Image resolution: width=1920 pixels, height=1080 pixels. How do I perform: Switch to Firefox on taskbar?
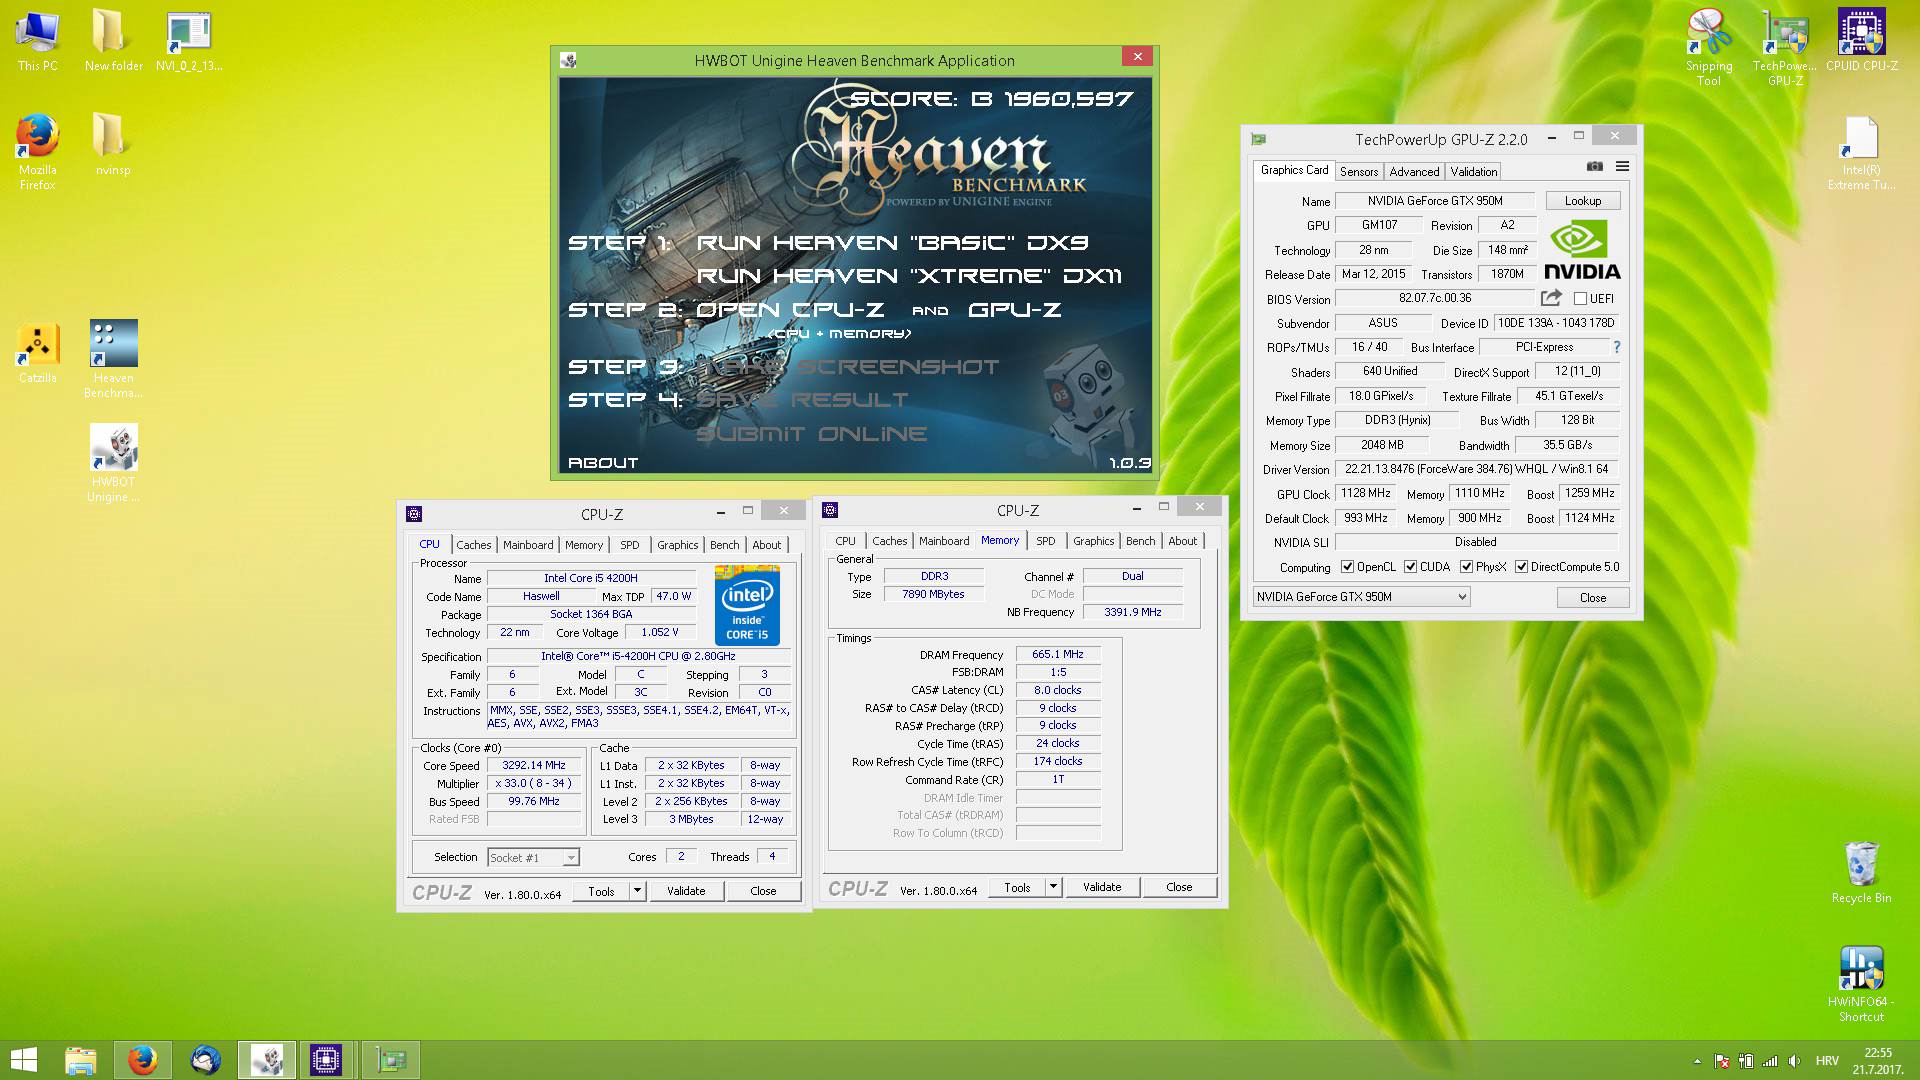[142, 1059]
